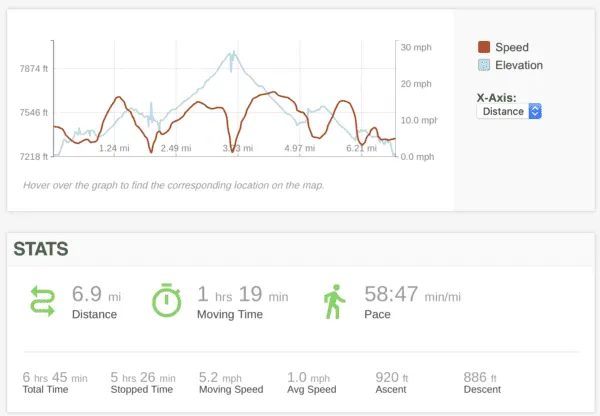Click the STATS section heading

pyautogui.click(x=41, y=249)
